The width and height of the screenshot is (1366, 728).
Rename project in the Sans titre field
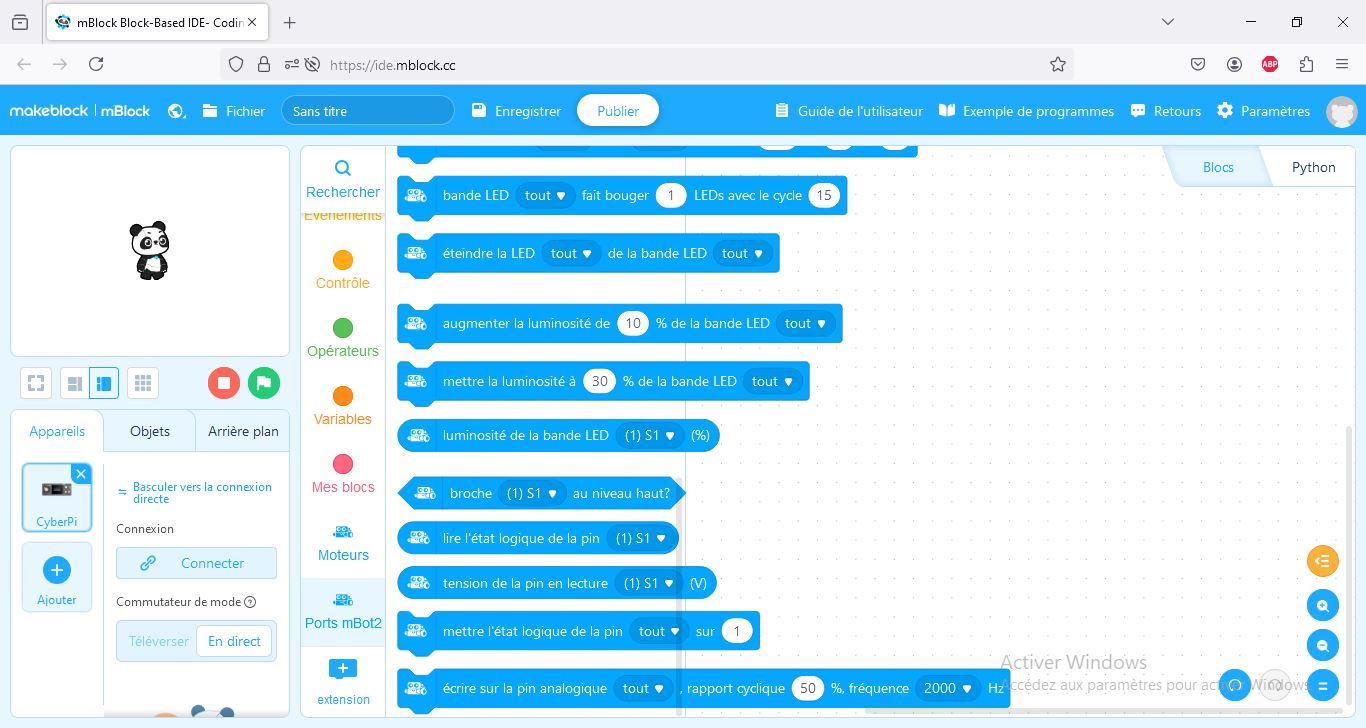[x=367, y=111]
